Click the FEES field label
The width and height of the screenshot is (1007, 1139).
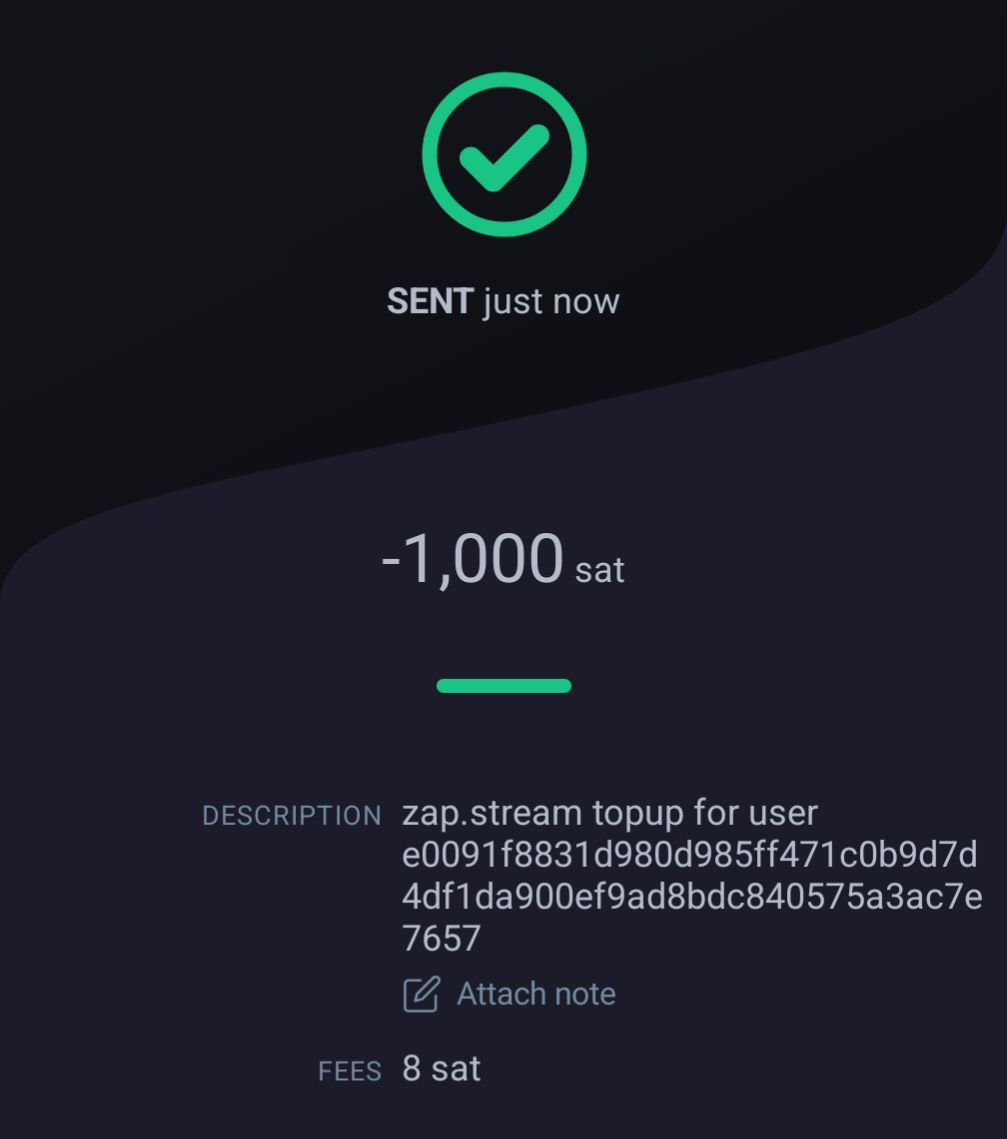coord(349,1072)
